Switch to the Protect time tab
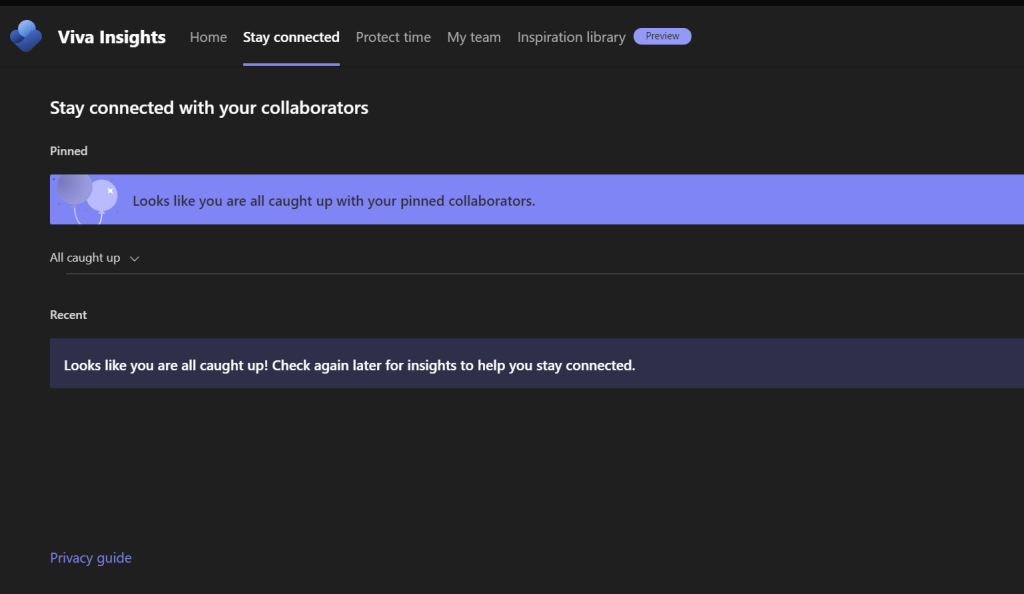1024x594 pixels. 393,37
